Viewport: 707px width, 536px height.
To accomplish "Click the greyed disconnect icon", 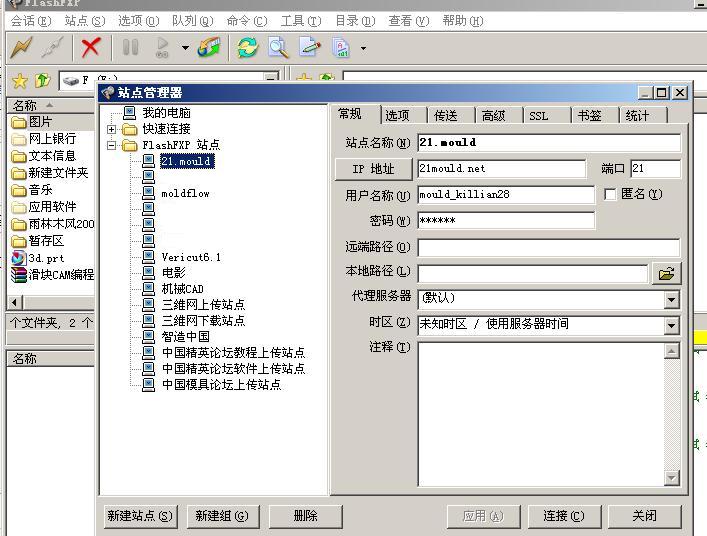I will pyautogui.click(x=52, y=47).
